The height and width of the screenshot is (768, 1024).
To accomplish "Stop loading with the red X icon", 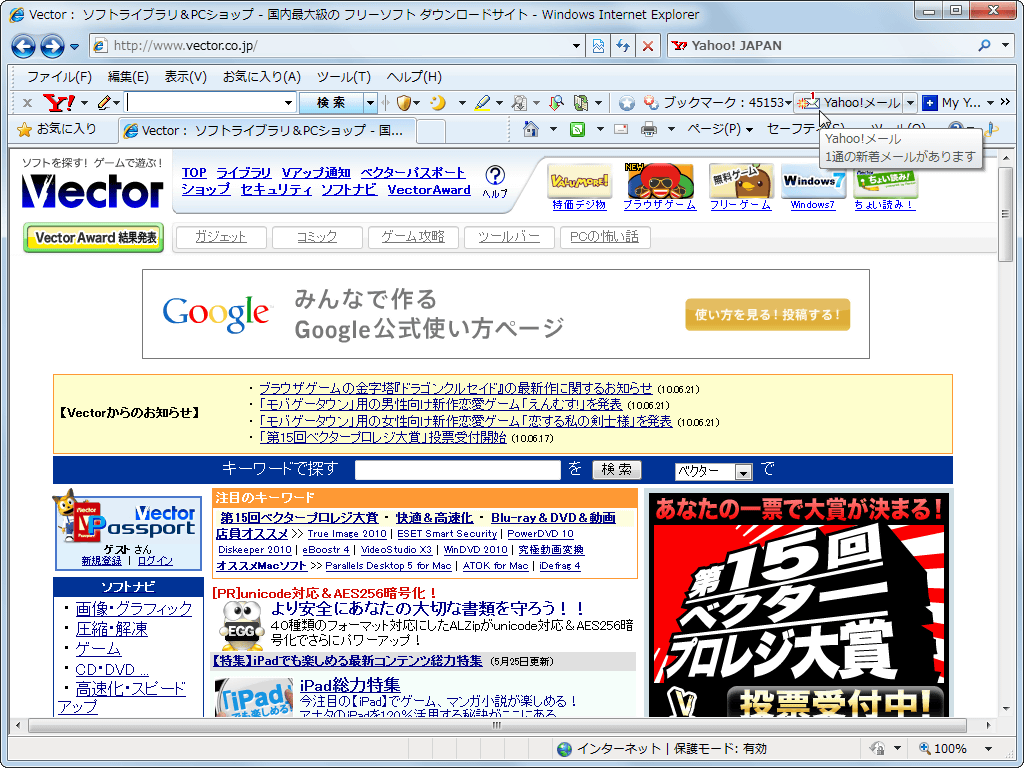I will click(x=648, y=46).
